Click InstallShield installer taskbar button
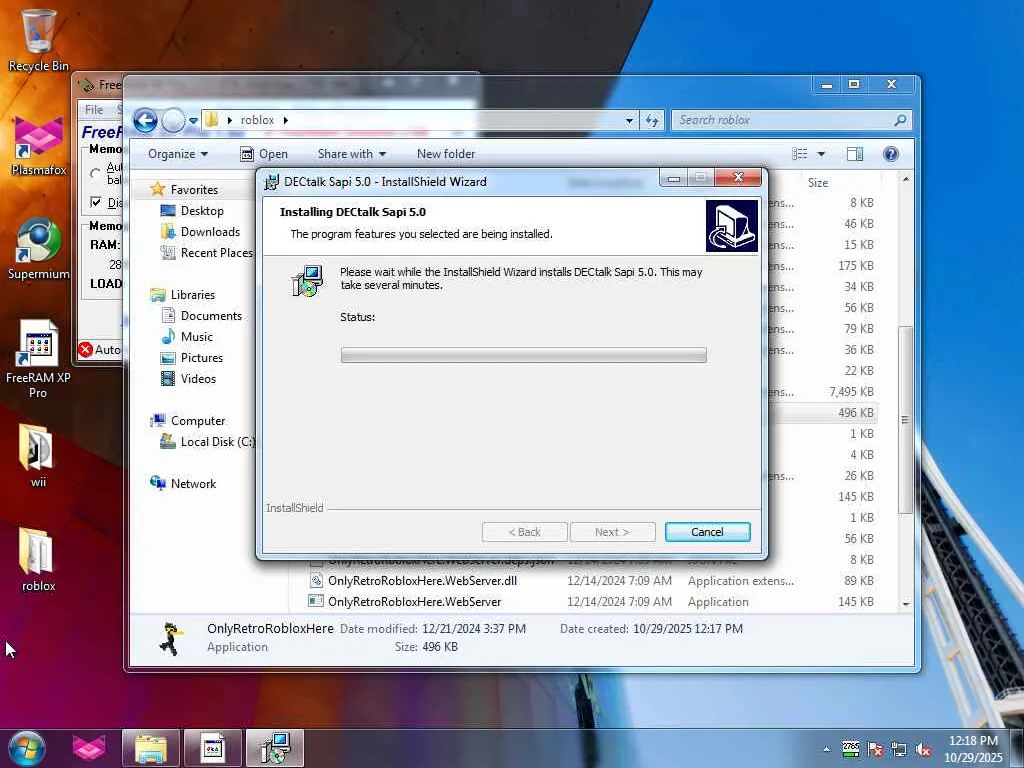The width and height of the screenshot is (1024, 768). pyautogui.click(x=275, y=748)
